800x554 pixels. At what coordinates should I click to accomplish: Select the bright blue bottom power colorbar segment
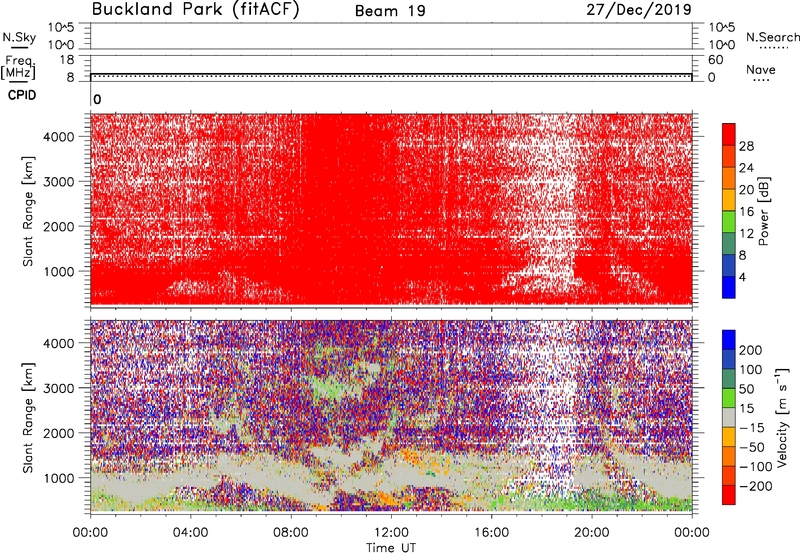pyautogui.click(x=729, y=287)
